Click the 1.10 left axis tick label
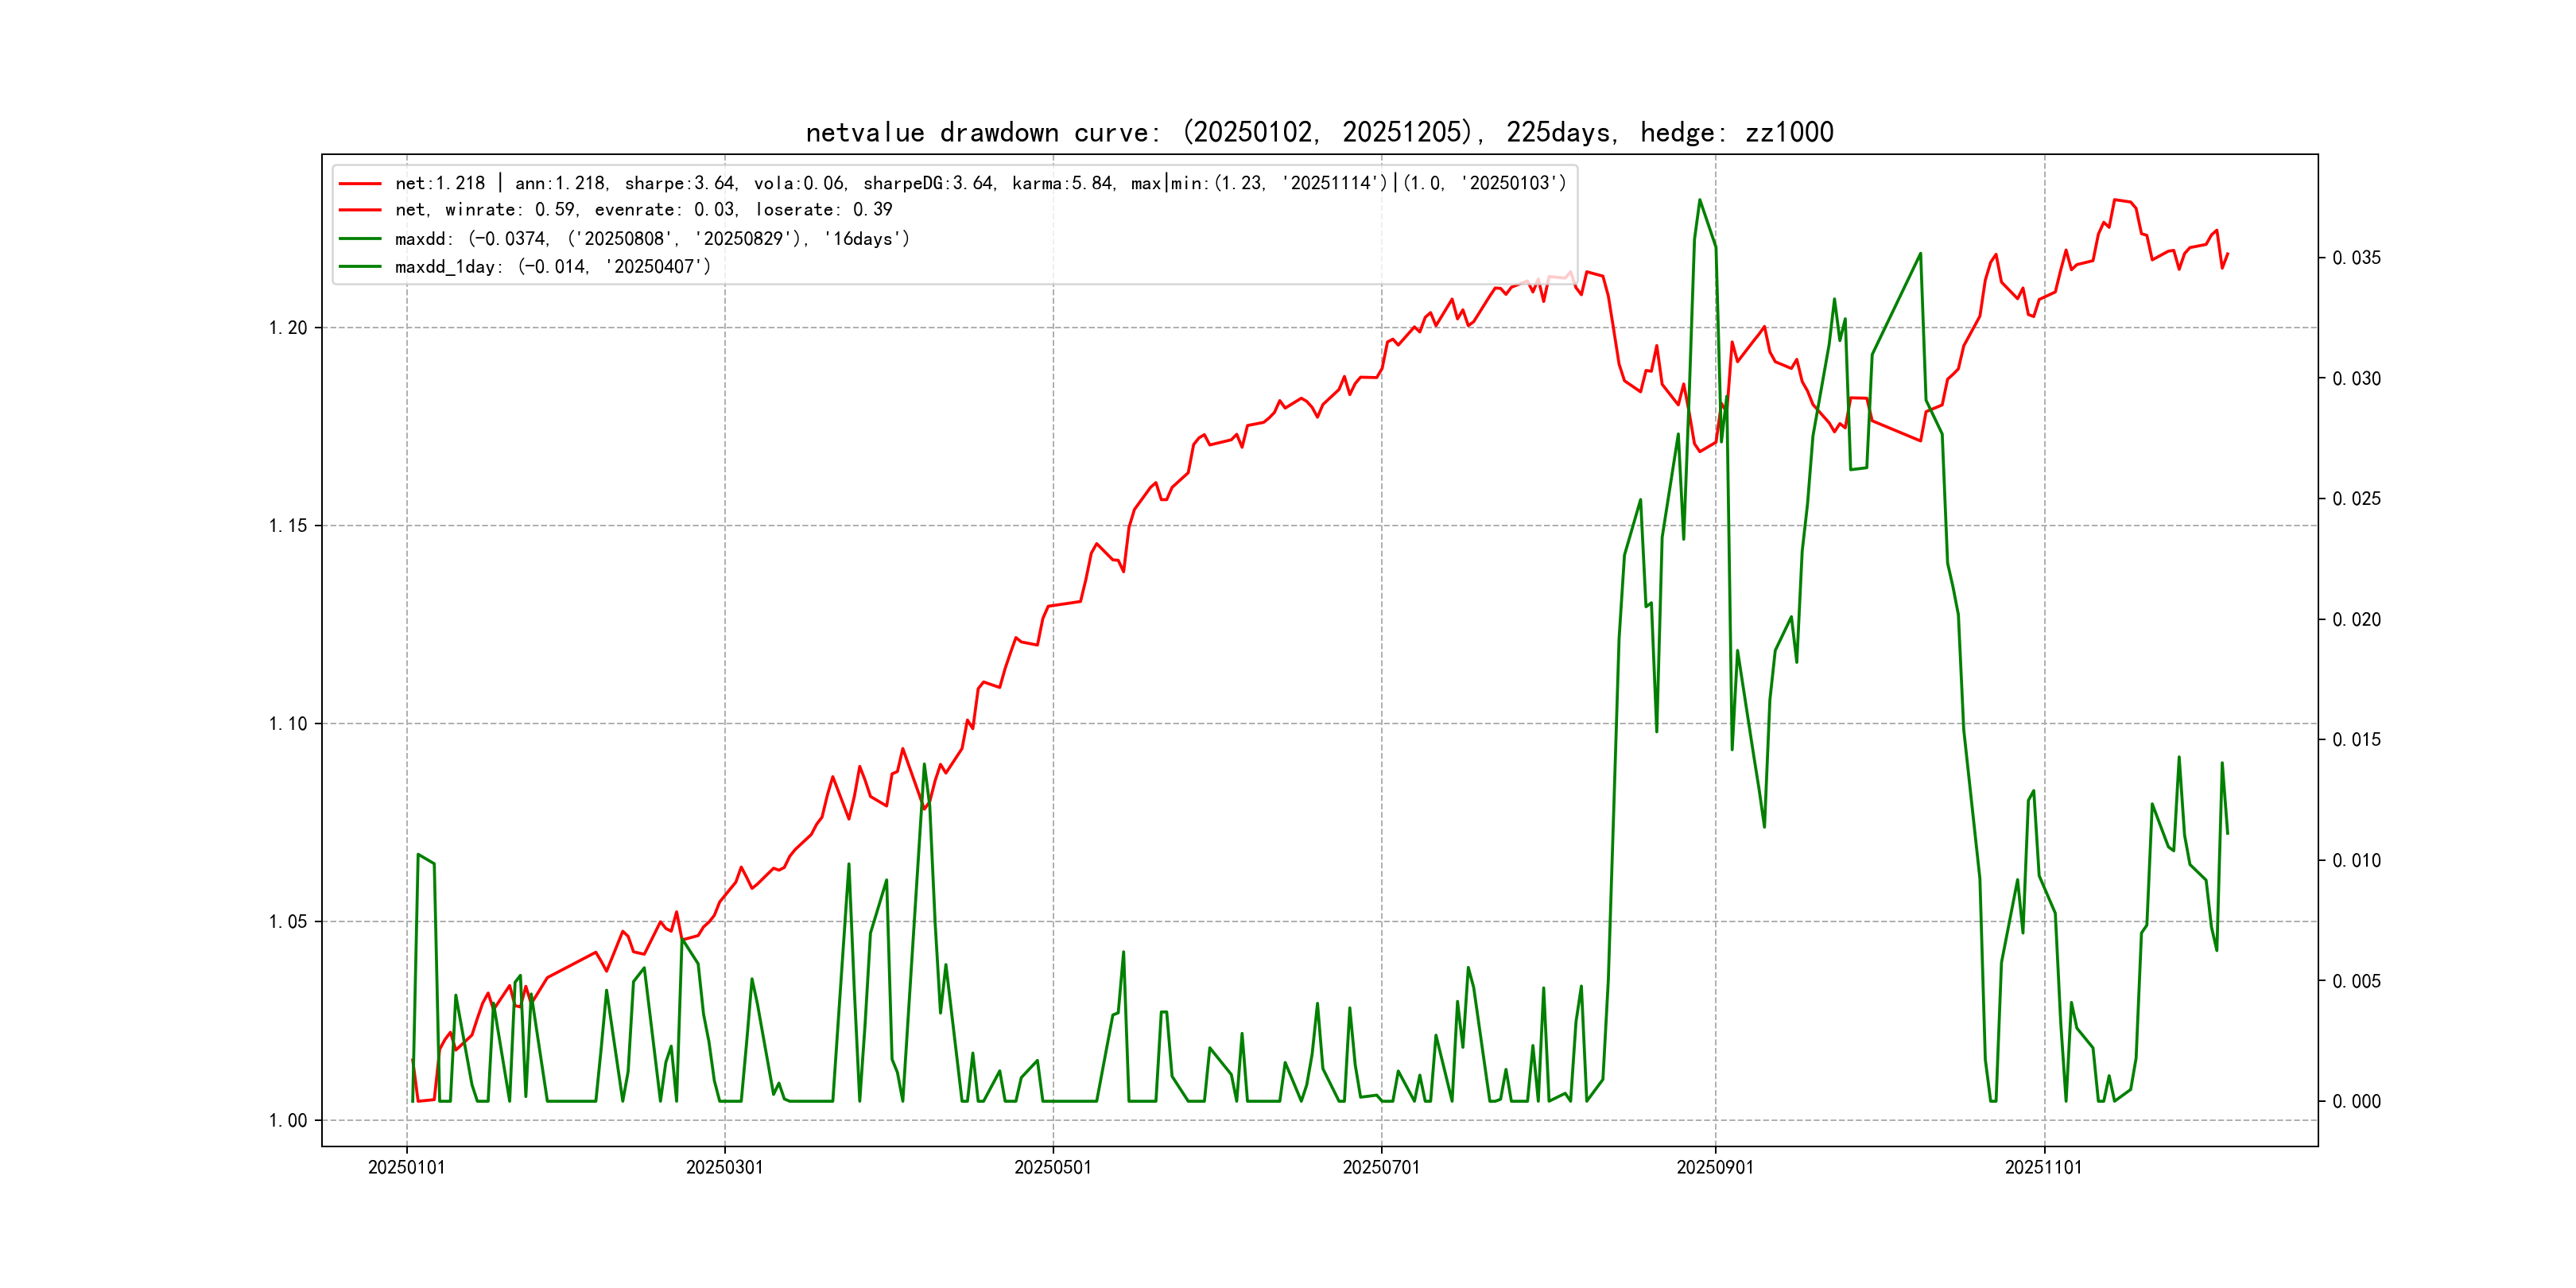This screenshot has width=2576, height=1288. 288,724
